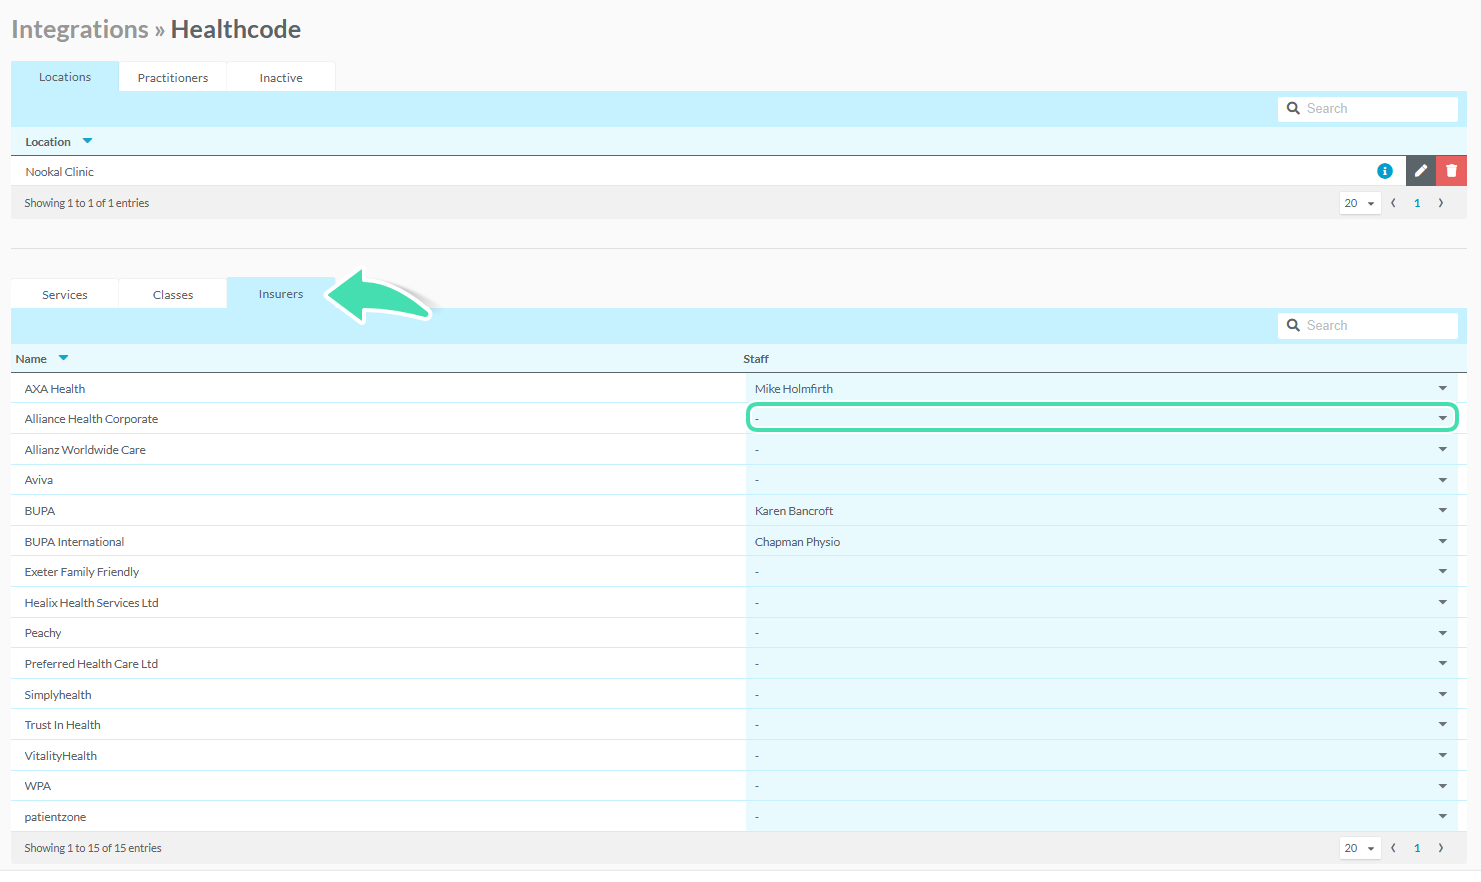This screenshot has width=1481, height=882.
Task: Switch to the Classes tab
Action: [173, 295]
